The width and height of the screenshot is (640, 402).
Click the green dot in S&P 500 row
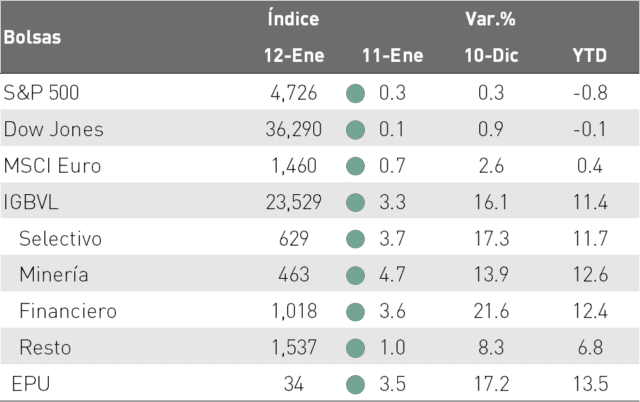pyautogui.click(x=355, y=93)
